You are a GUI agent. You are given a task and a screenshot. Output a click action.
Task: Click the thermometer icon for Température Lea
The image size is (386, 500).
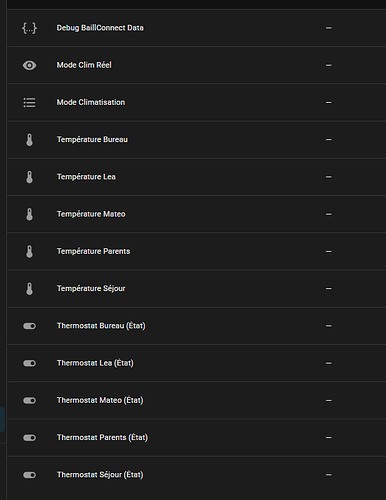click(x=30, y=177)
